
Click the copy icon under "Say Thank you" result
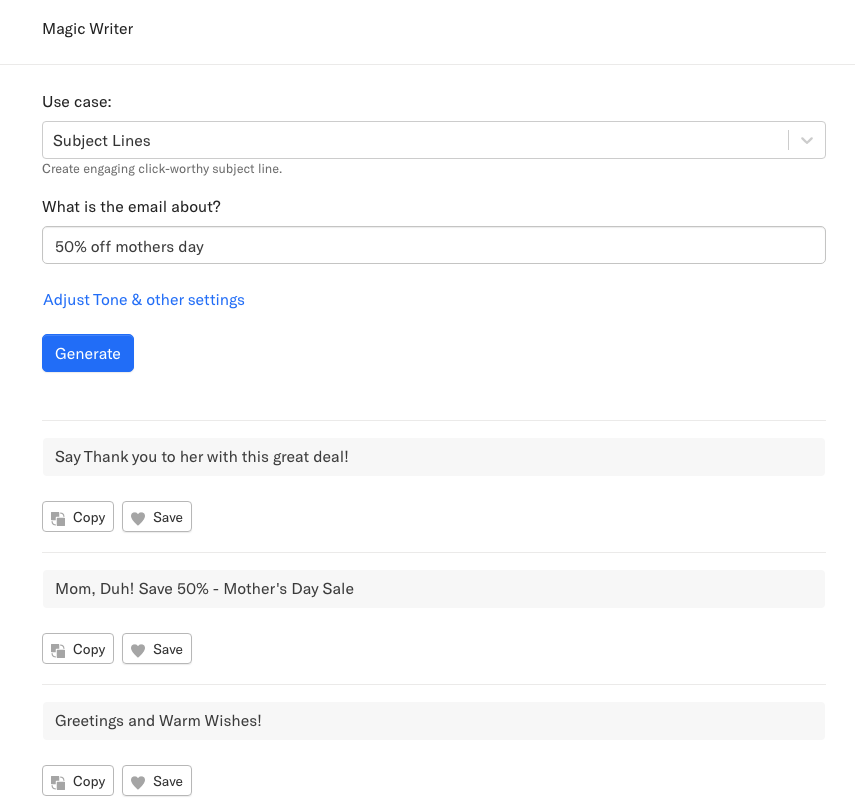coord(58,518)
